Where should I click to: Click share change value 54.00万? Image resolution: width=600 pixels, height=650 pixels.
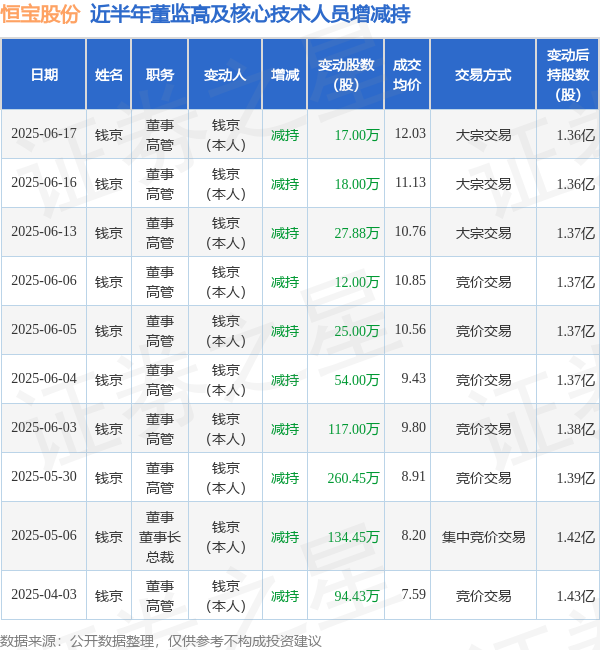(x=357, y=380)
